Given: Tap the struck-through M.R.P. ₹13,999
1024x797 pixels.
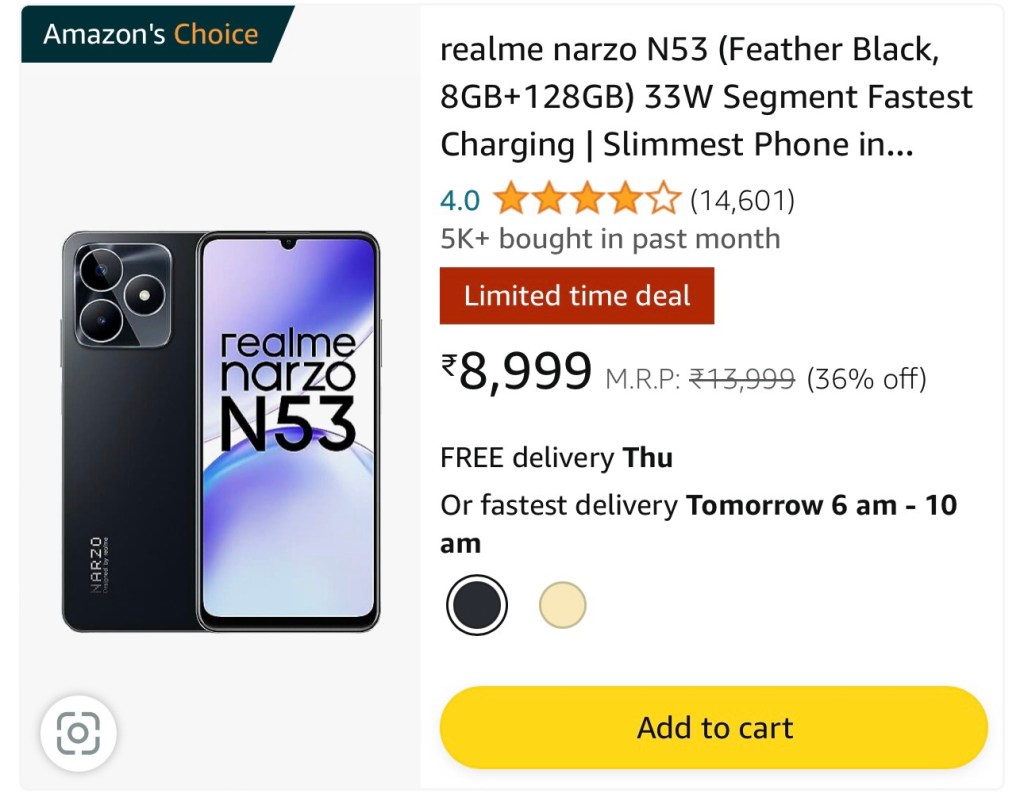Looking at the screenshot, I should [700, 379].
